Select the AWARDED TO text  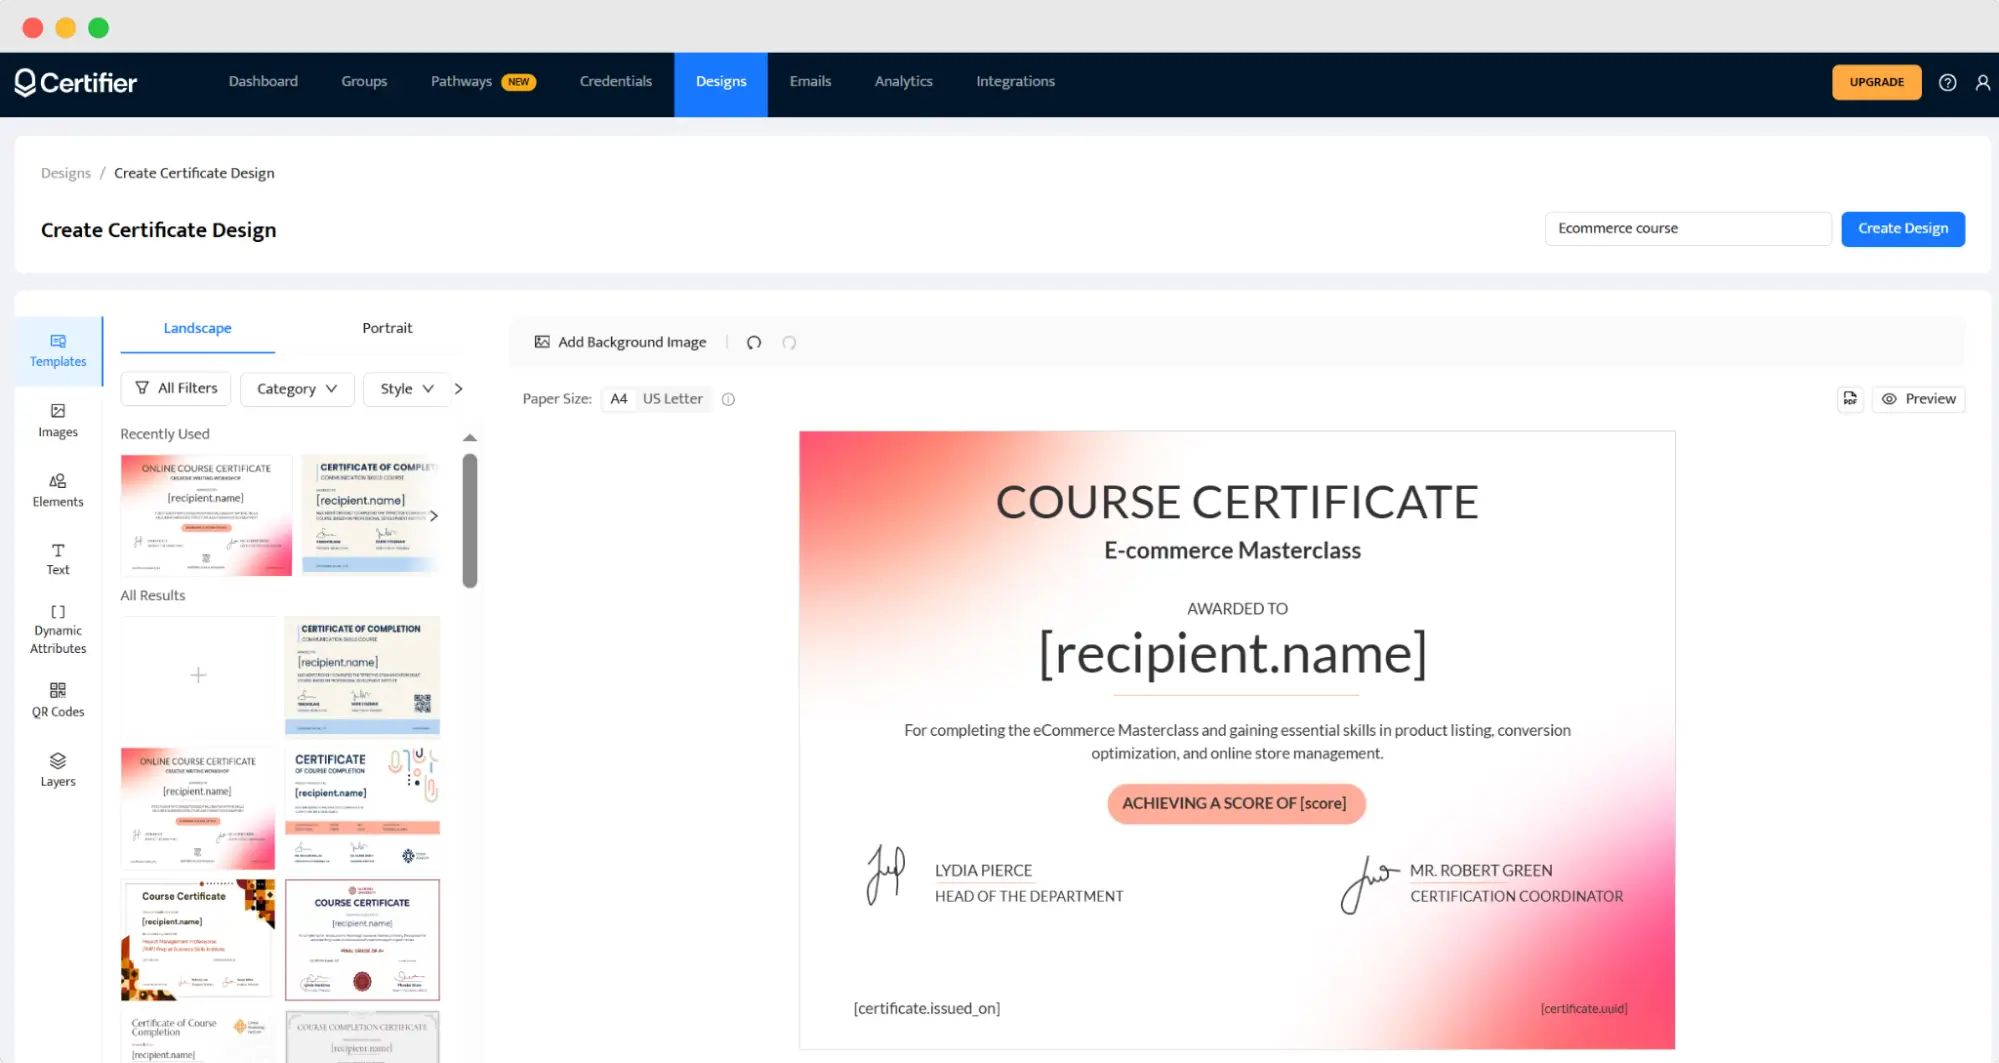[1237, 608]
